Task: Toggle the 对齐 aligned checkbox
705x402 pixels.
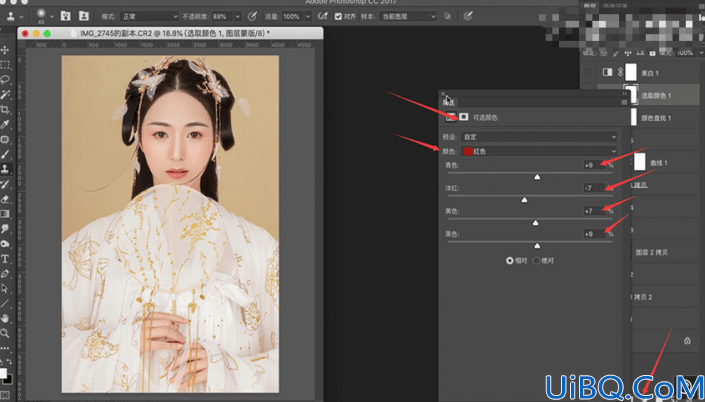Action: 338,17
